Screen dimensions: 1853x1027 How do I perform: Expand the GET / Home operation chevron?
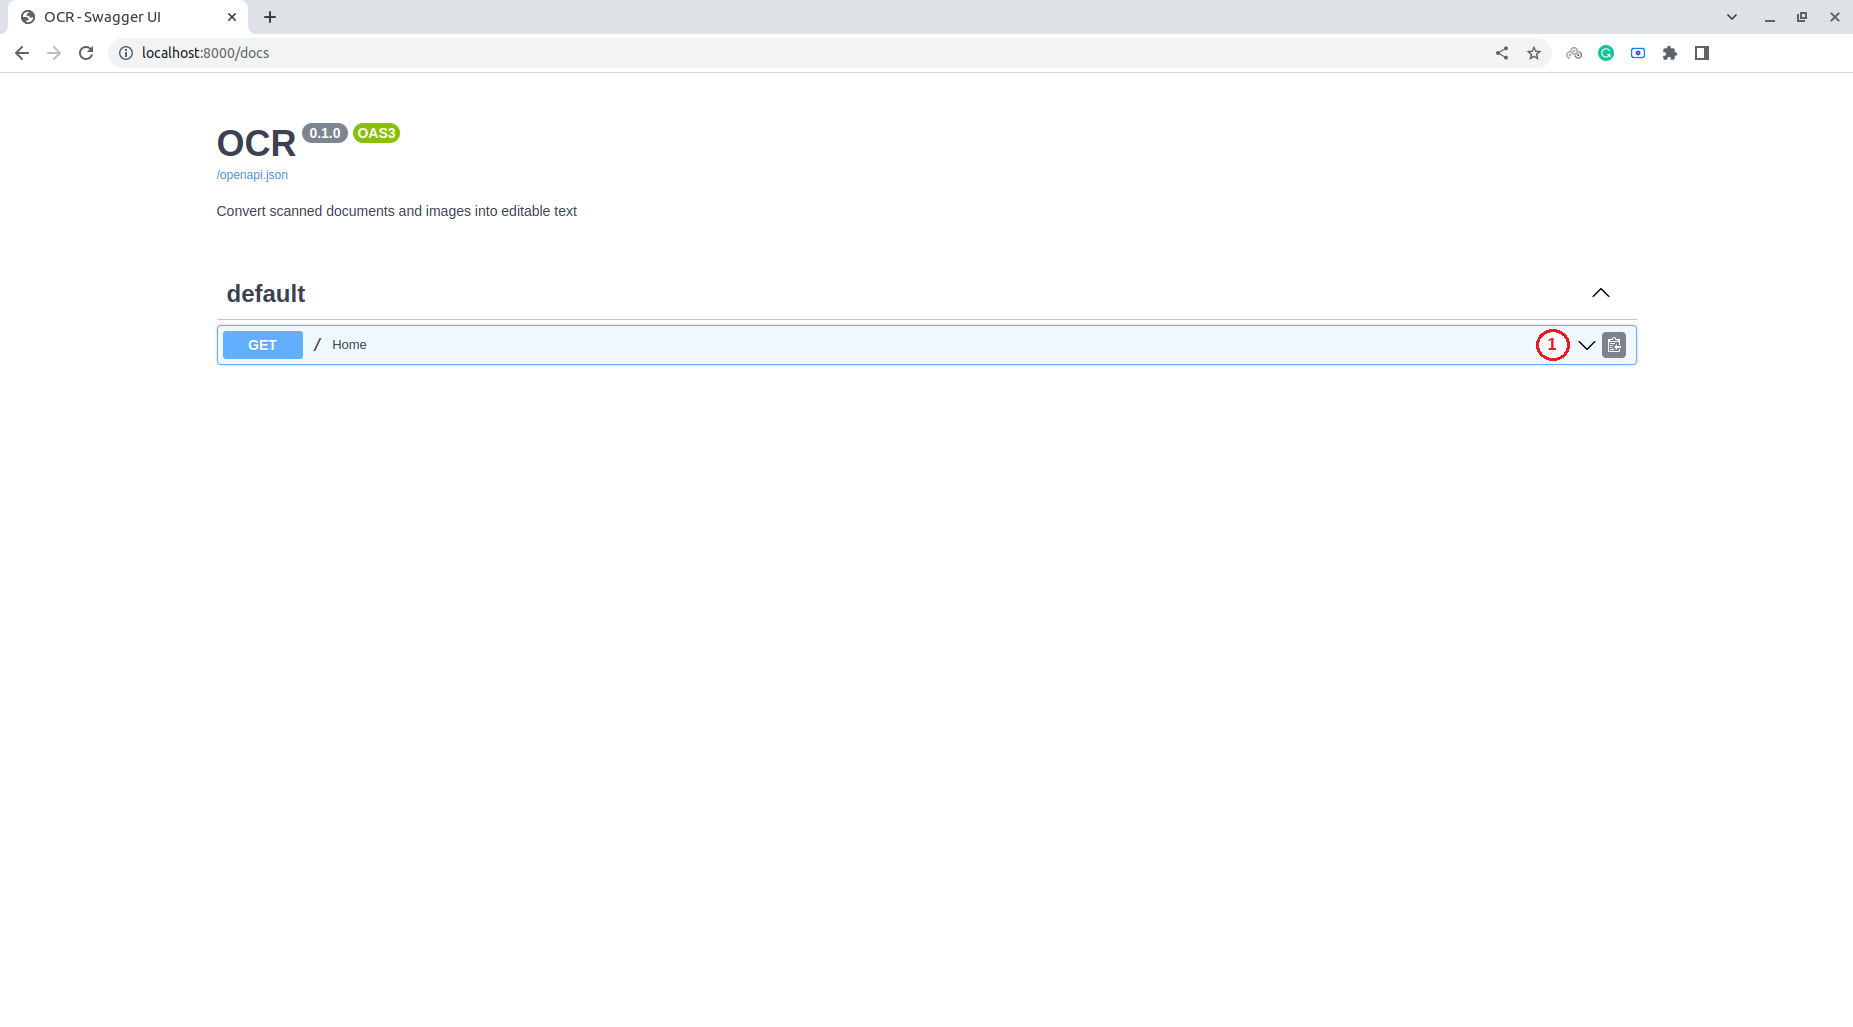[x=1587, y=345]
